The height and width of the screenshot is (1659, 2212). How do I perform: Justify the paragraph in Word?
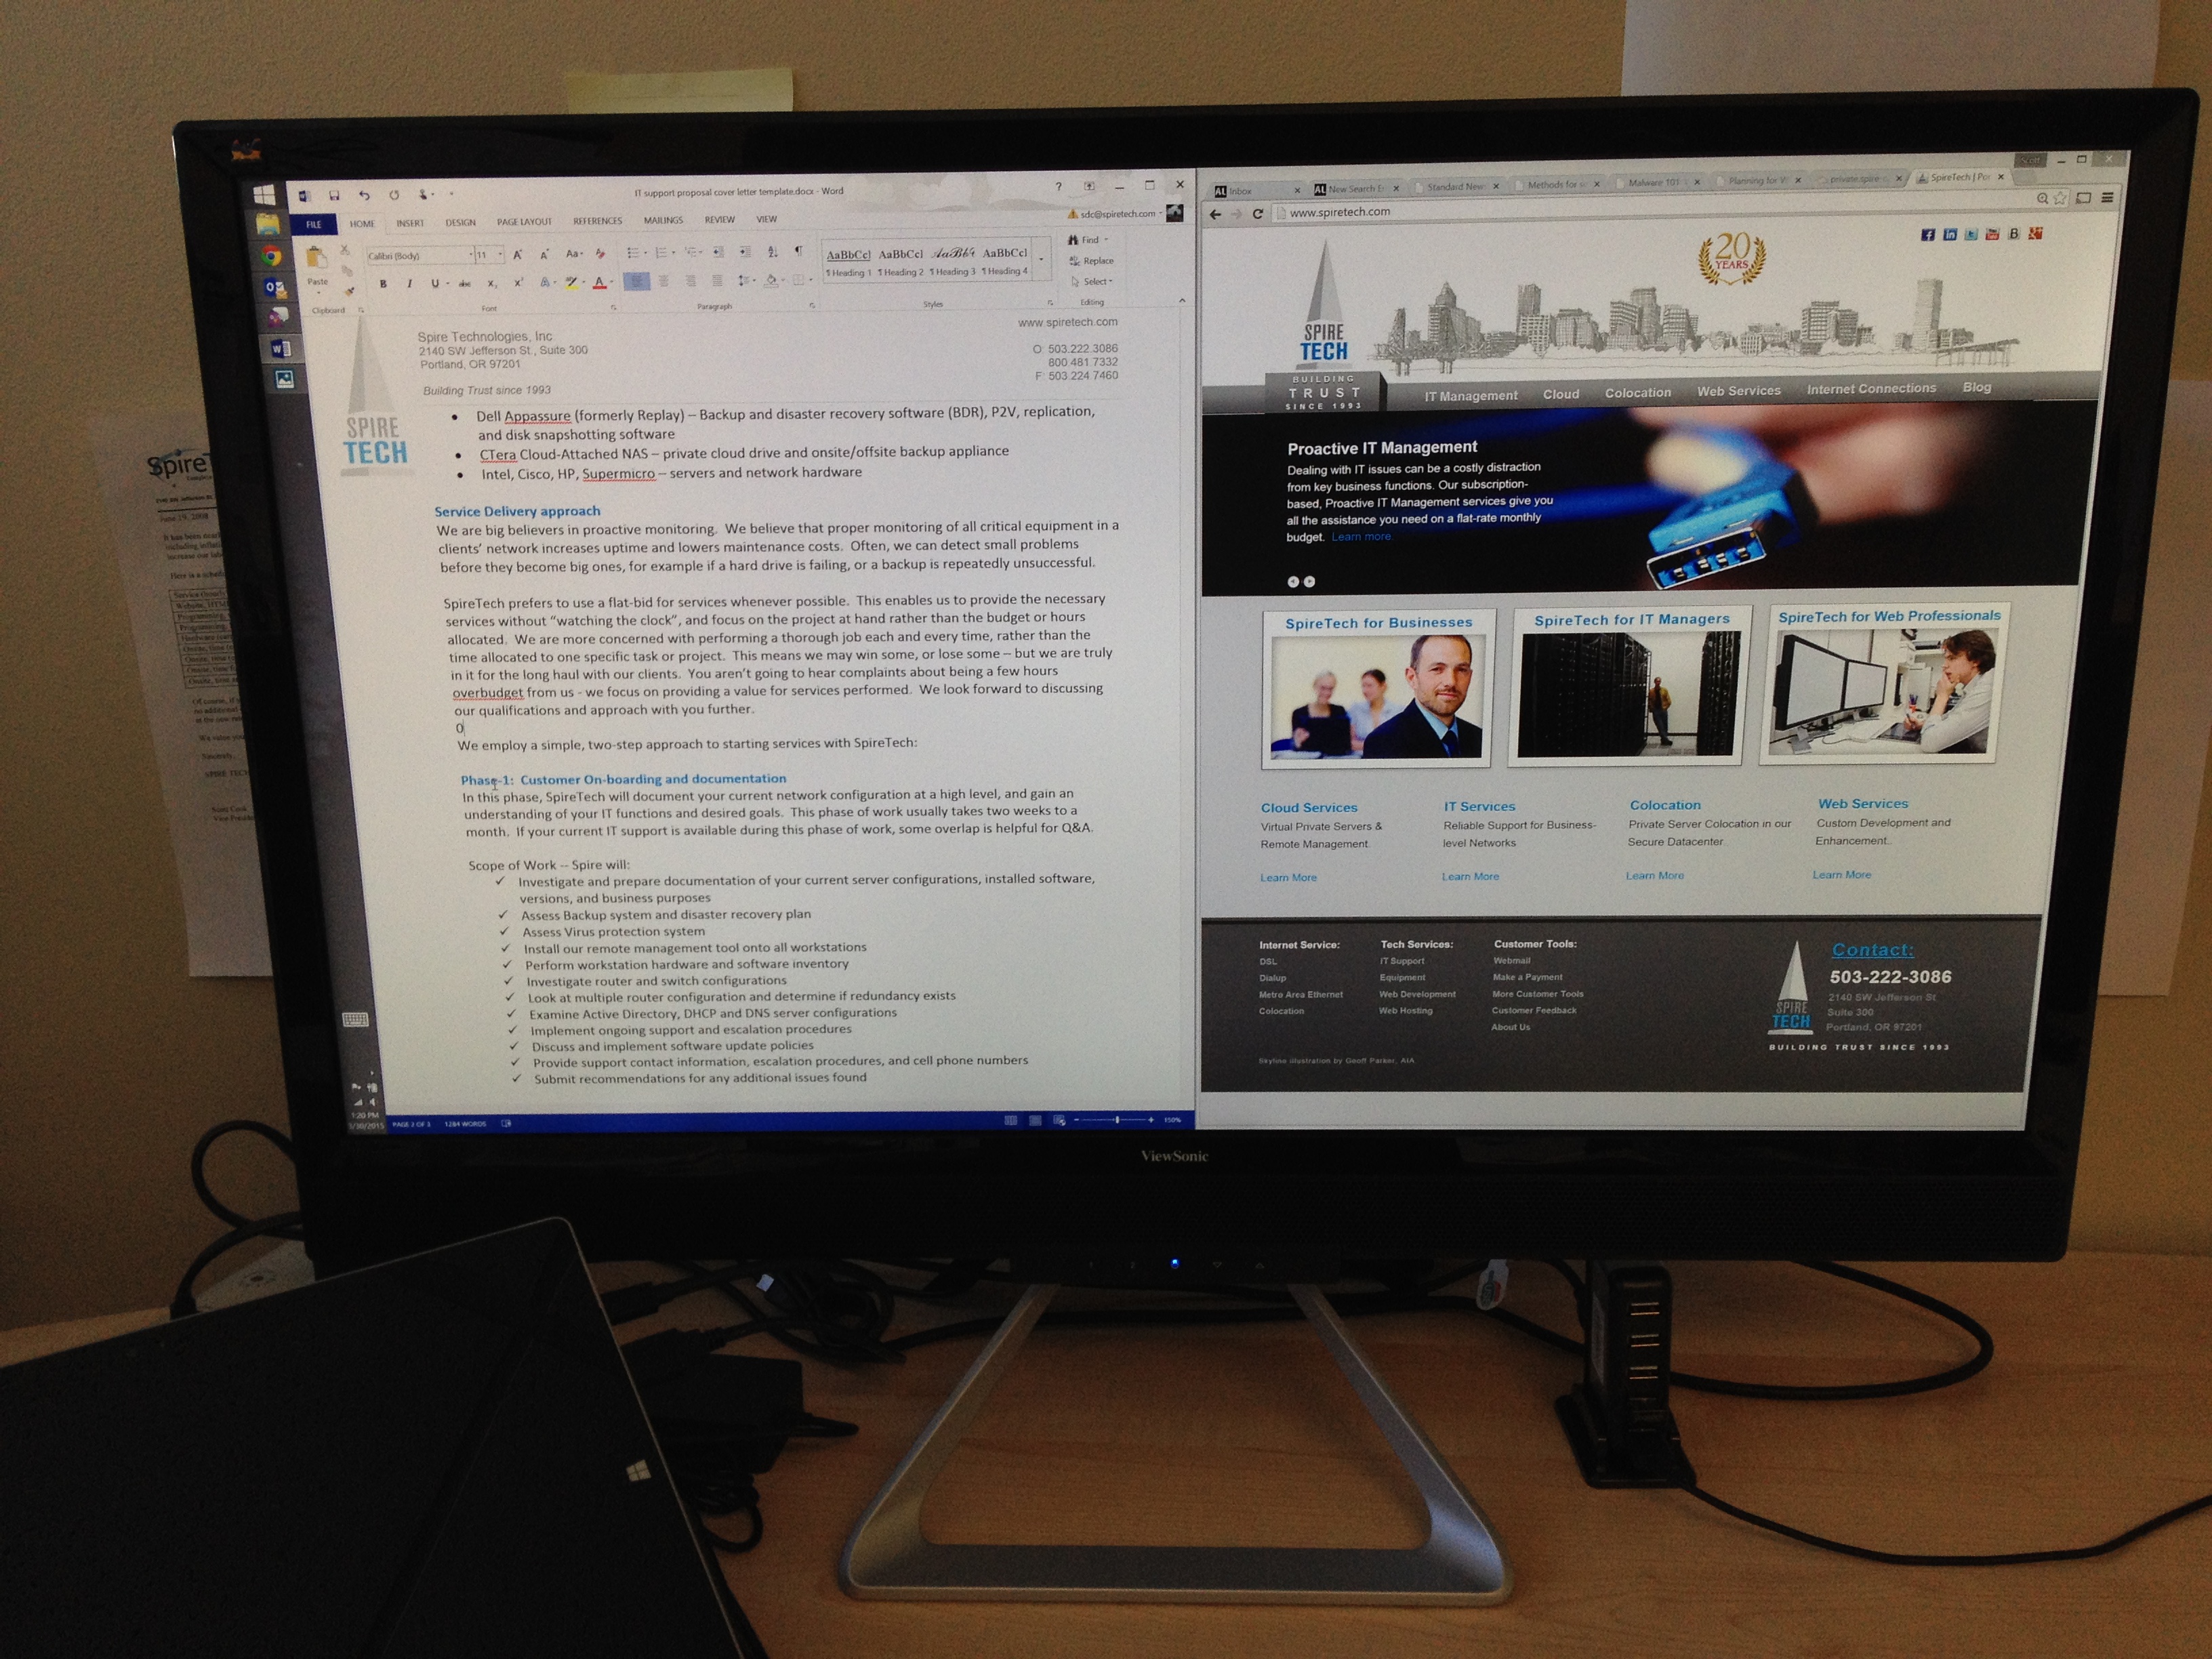coord(717,281)
